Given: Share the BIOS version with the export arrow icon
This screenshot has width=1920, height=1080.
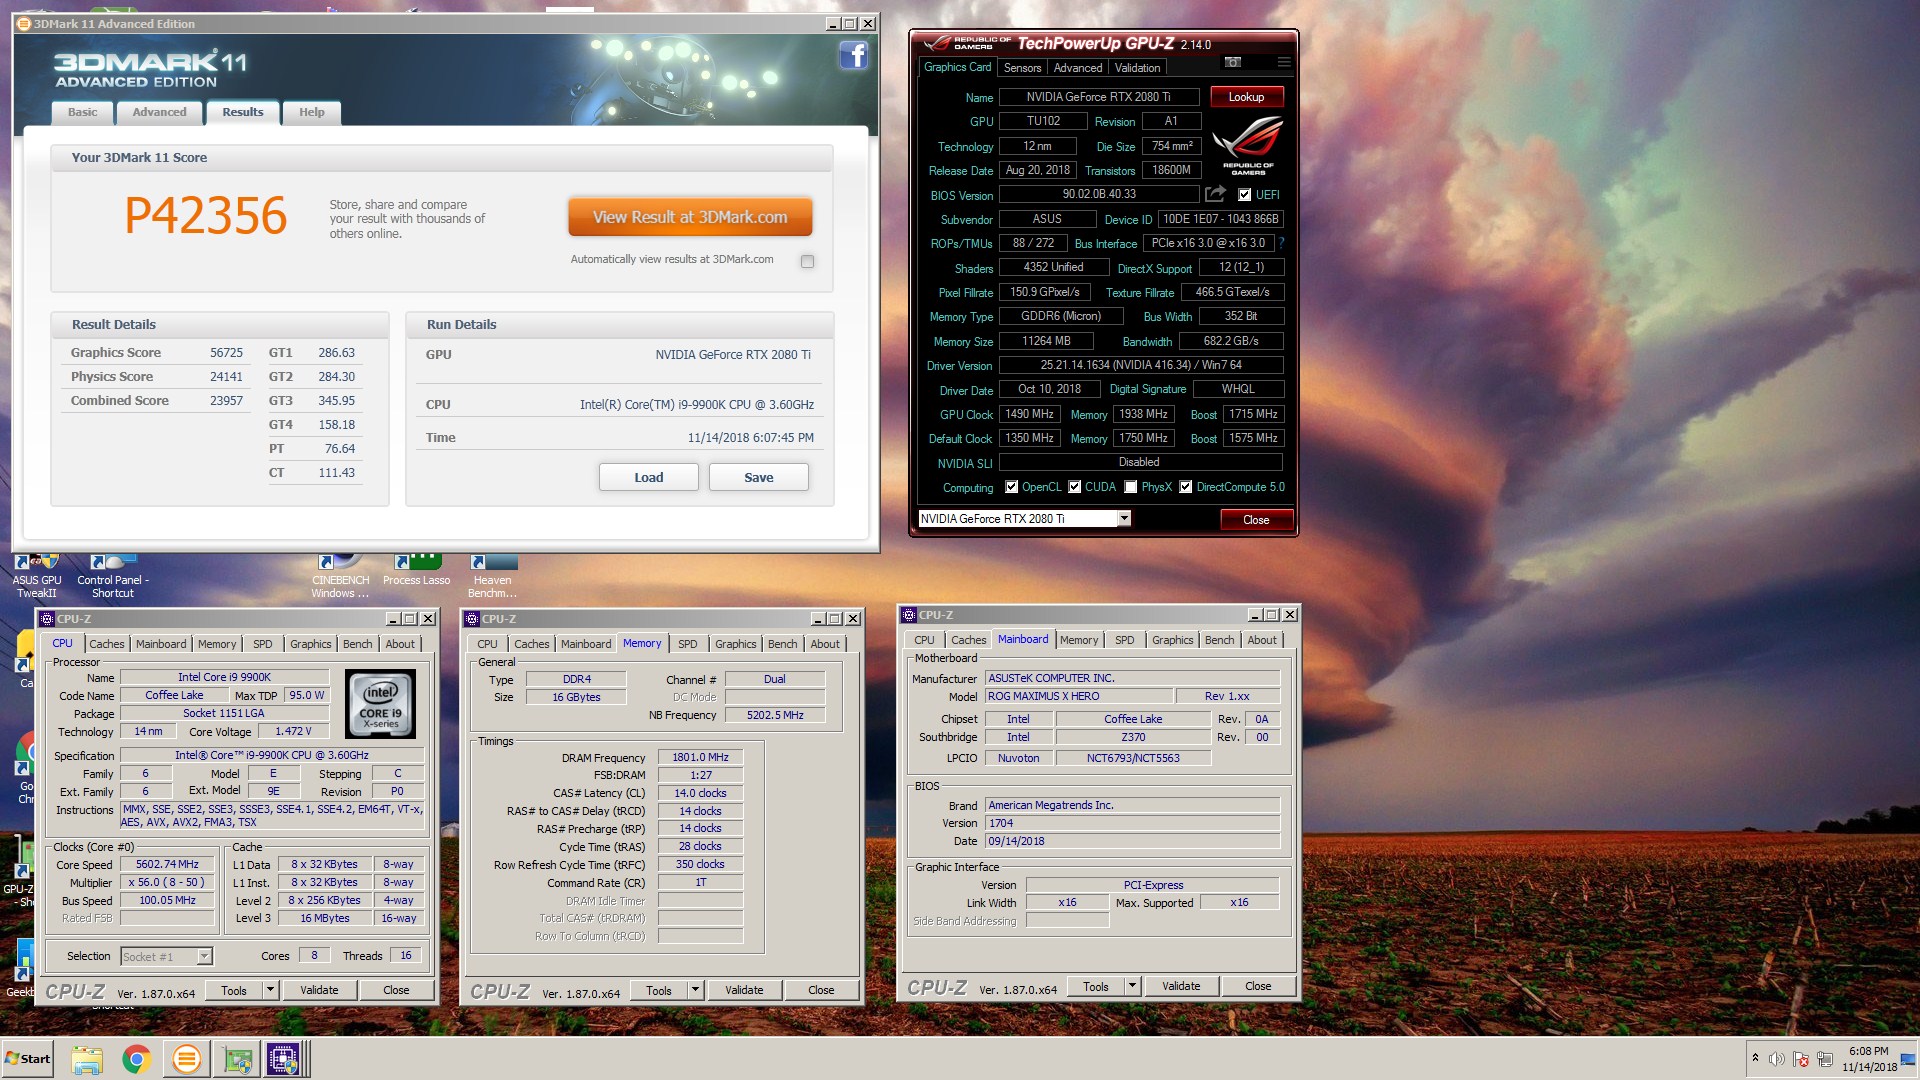Looking at the screenshot, I should click(1215, 194).
